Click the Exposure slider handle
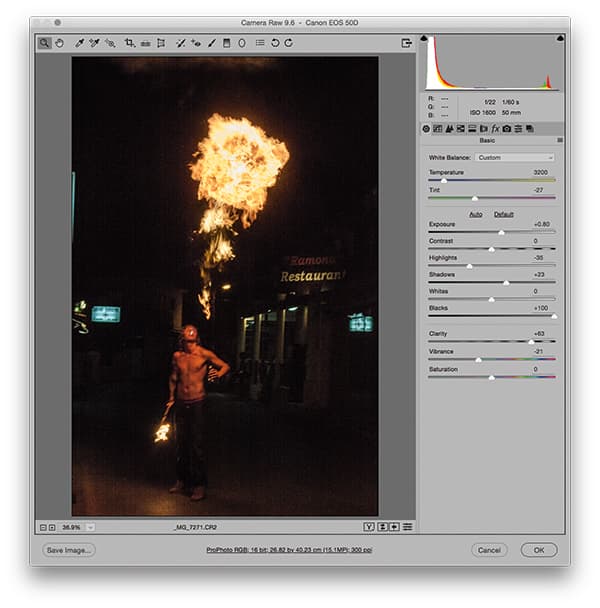Screen dimensions: 600x608 (501, 233)
